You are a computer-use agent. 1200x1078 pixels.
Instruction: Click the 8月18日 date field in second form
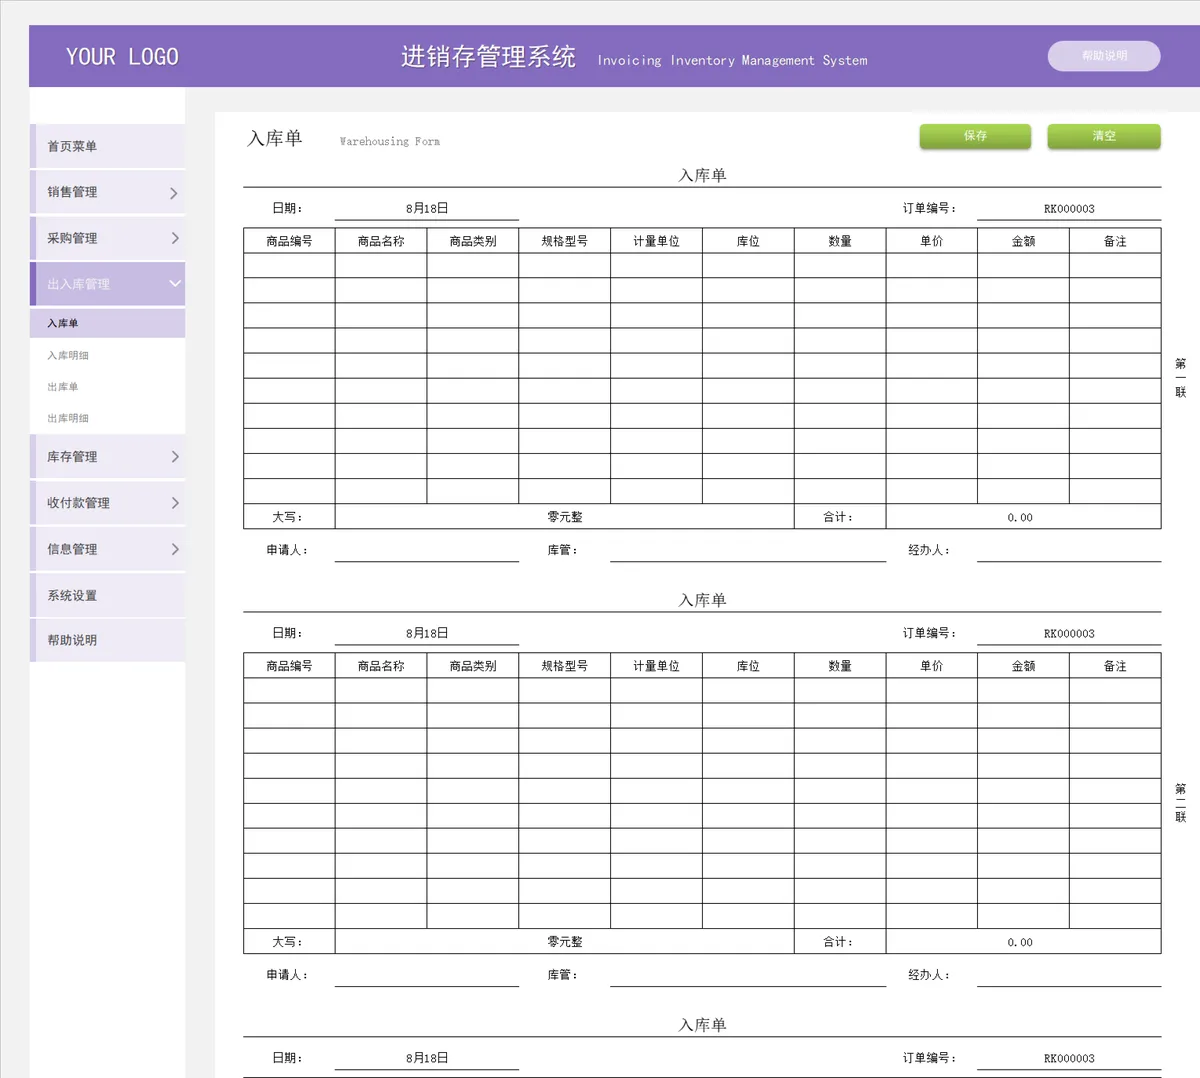click(x=427, y=633)
